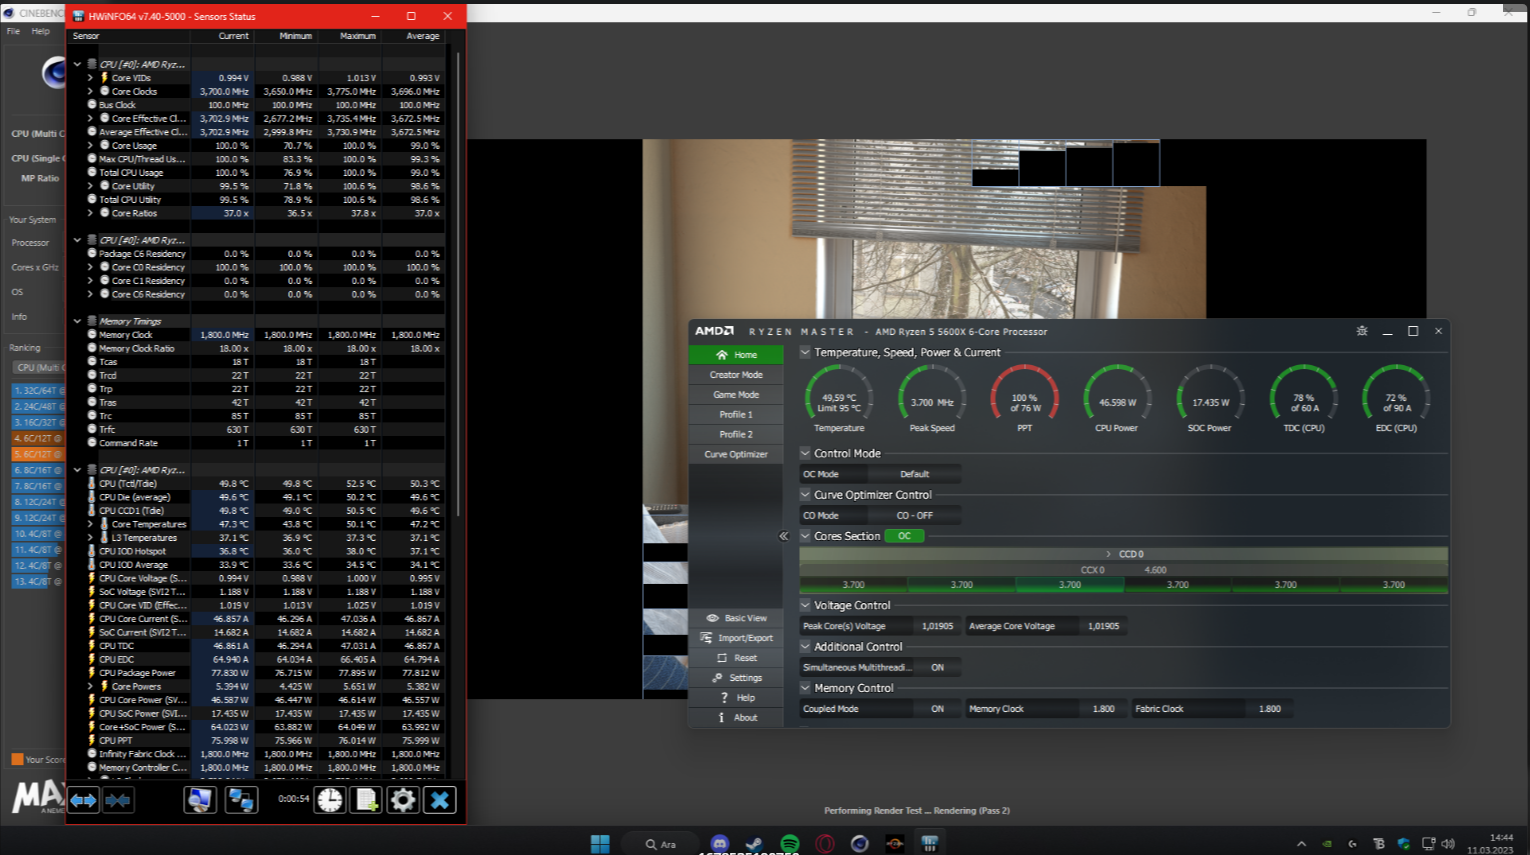Select Creator Mode in Ryzen Master
Screen dimensions: 1530x855
tap(736, 375)
